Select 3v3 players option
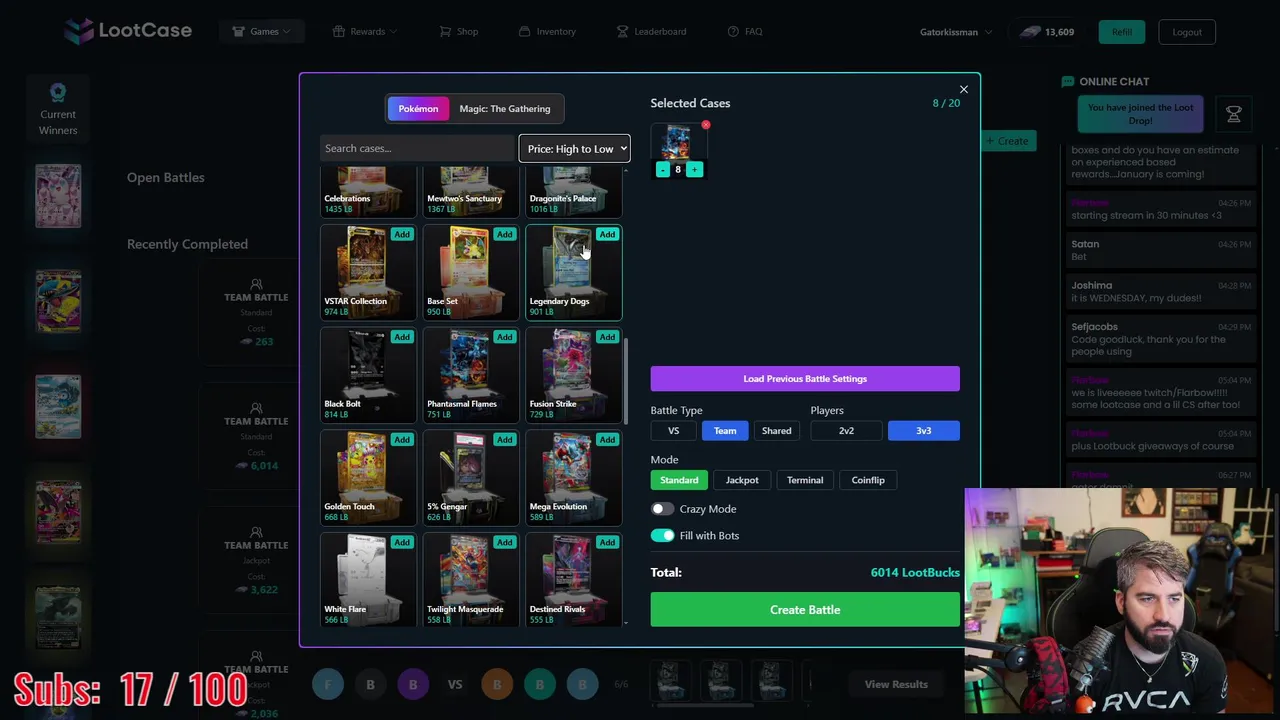Viewport: 1280px width, 720px height. (x=923, y=431)
